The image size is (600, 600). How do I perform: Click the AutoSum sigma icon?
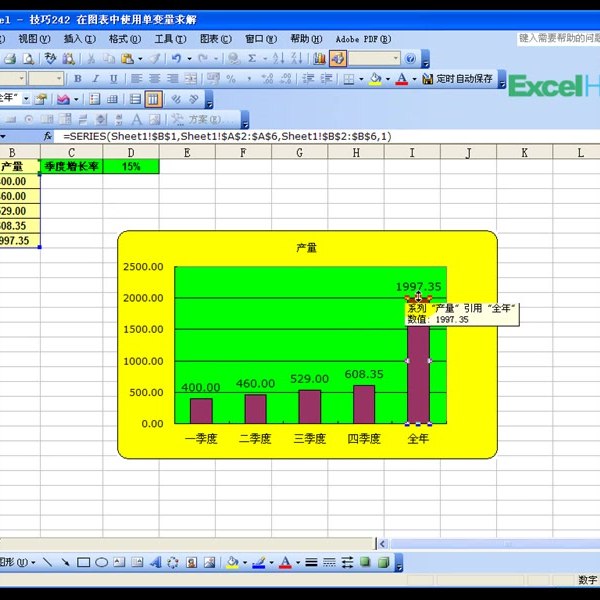252,59
